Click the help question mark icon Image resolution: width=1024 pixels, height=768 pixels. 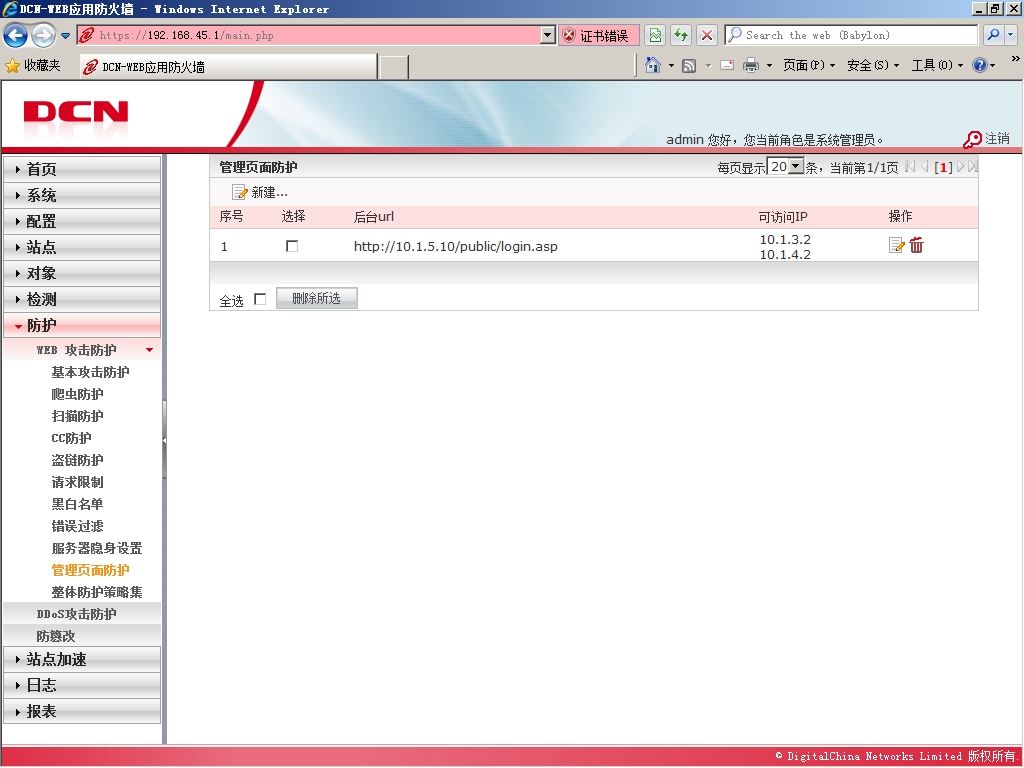coord(979,65)
